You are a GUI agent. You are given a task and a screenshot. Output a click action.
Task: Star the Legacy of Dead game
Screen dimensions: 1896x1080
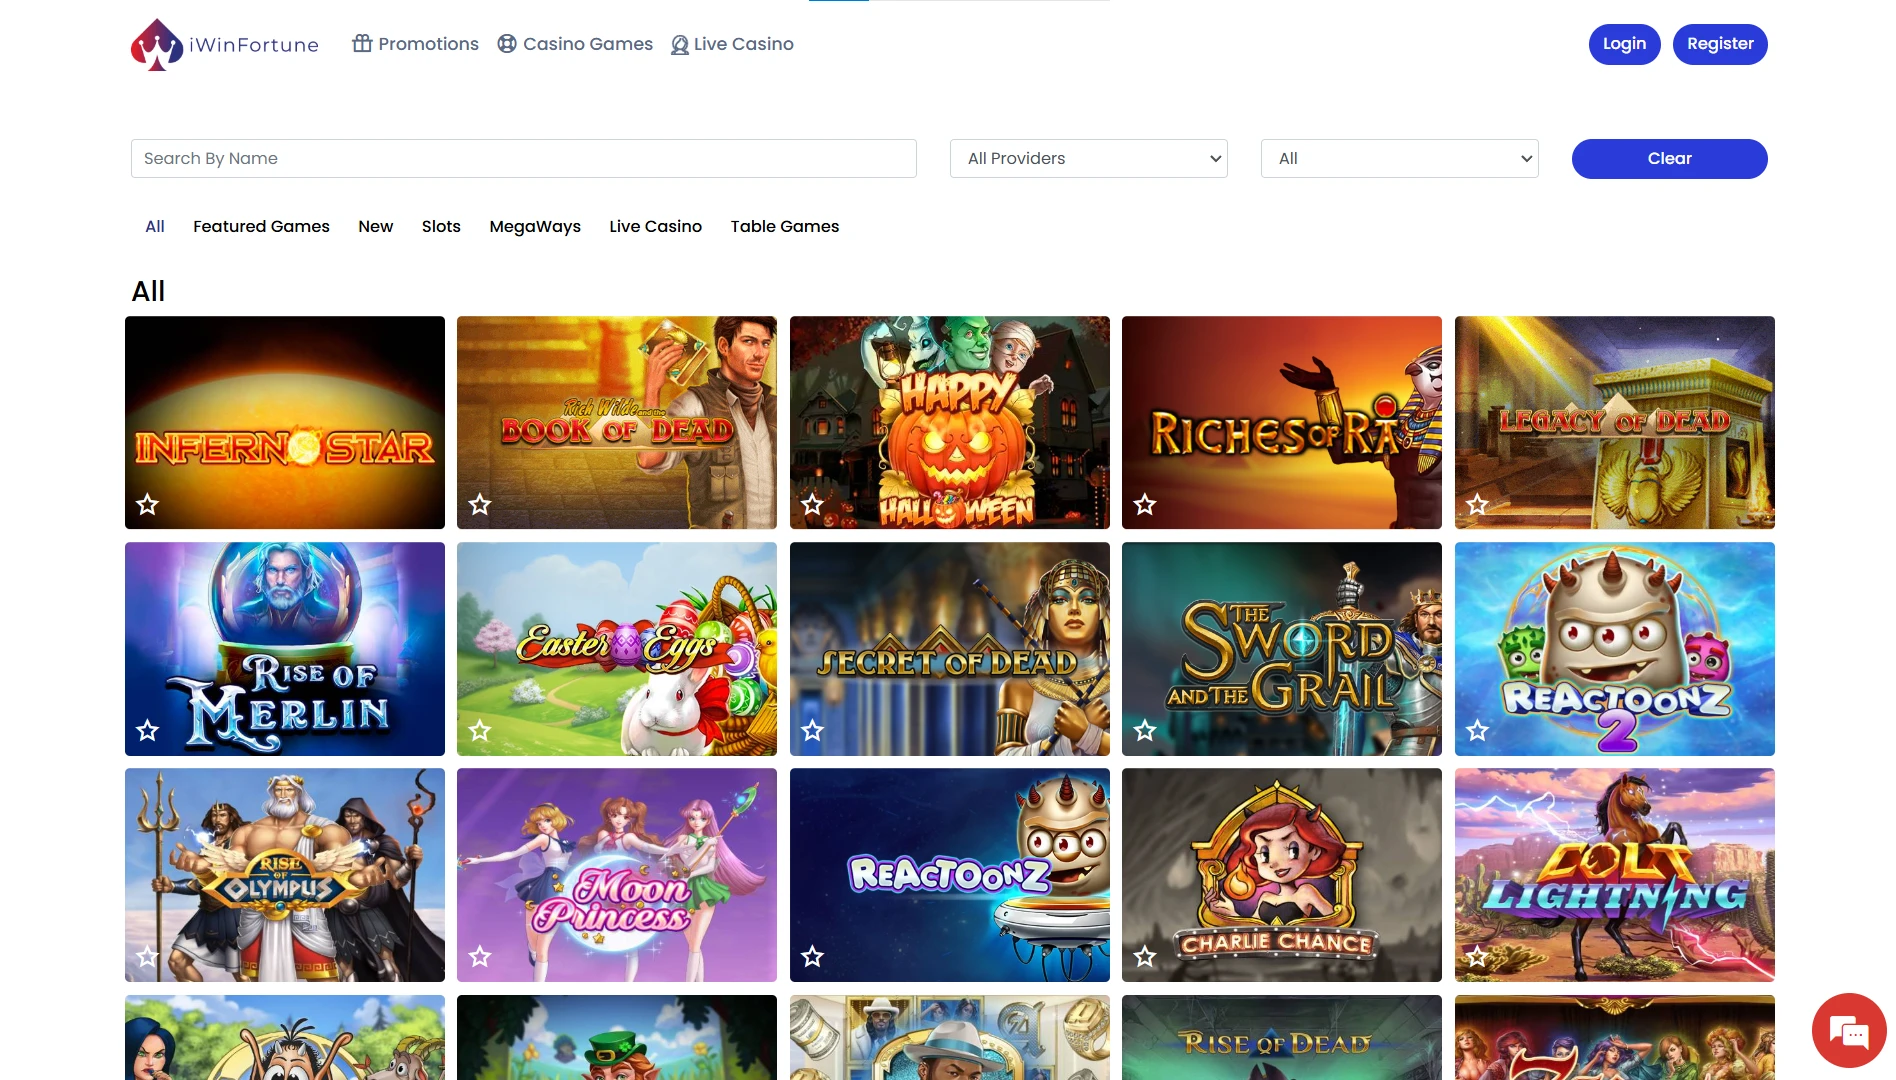coord(1478,505)
